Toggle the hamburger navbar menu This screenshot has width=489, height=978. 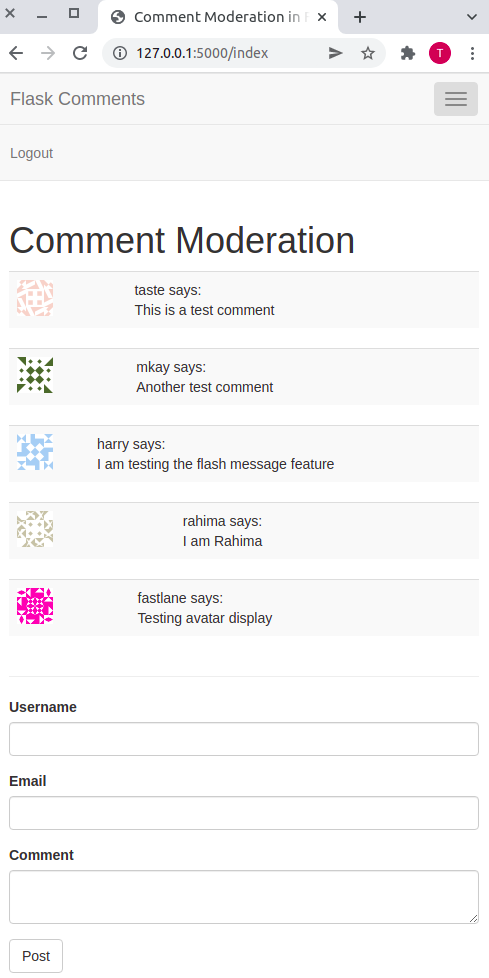(x=456, y=99)
